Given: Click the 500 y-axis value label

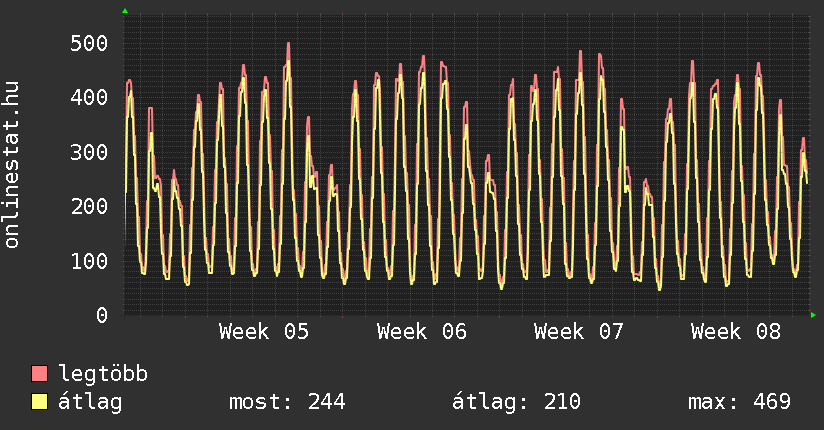Looking at the screenshot, I should pyautogui.click(x=89, y=43).
